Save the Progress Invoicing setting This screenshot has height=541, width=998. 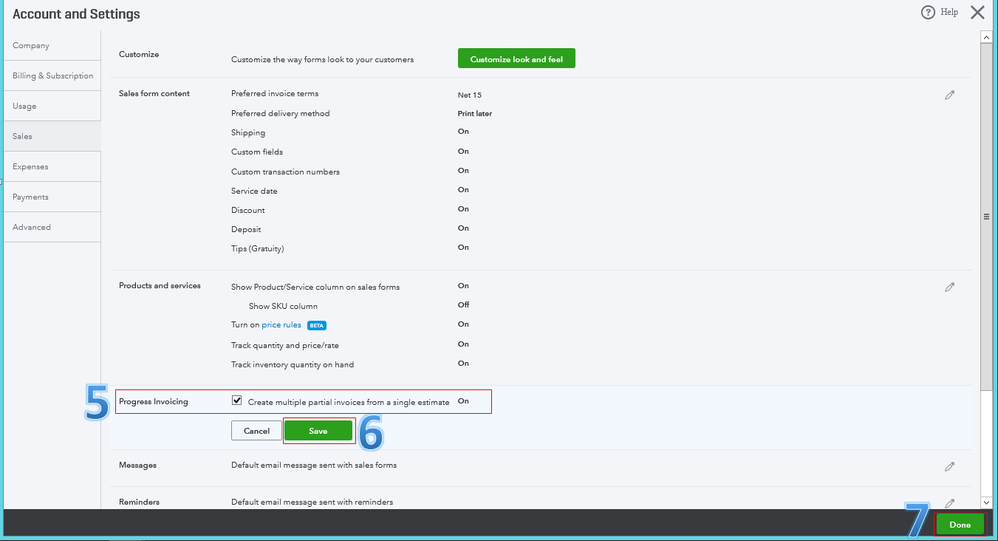click(x=318, y=431)
